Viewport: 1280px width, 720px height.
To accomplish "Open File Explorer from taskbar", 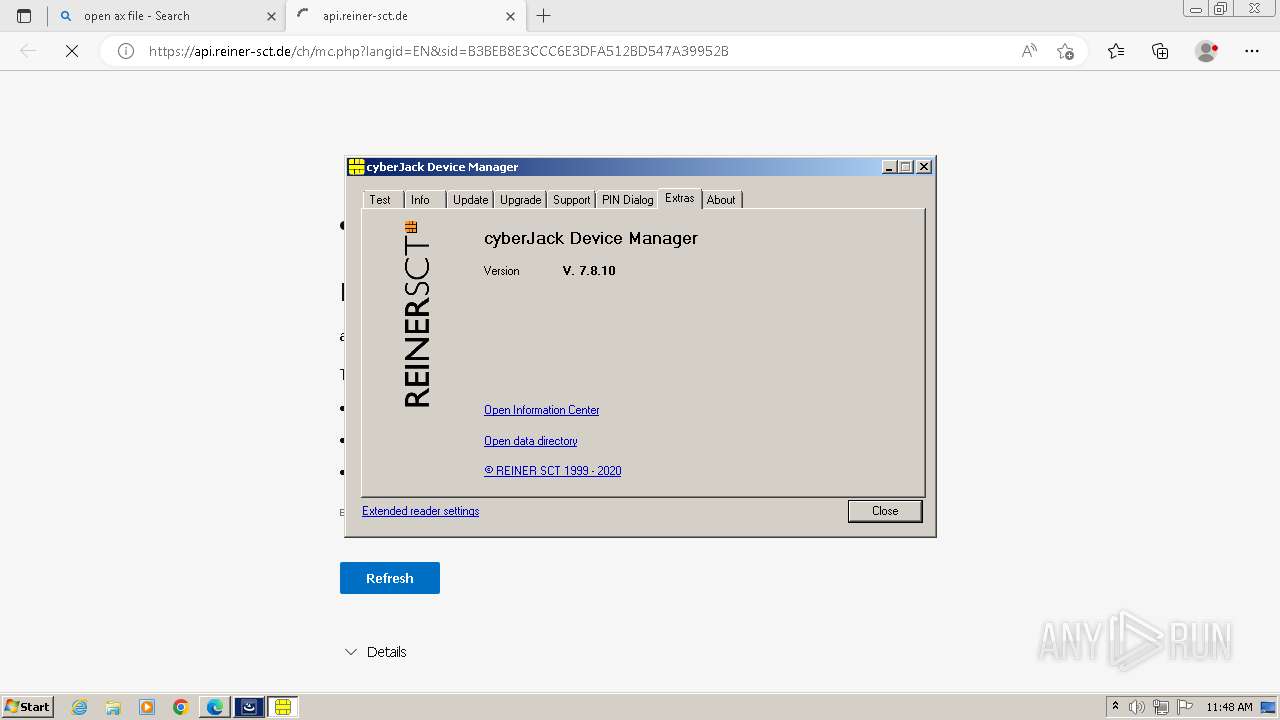I will click(x=113, y=707).
